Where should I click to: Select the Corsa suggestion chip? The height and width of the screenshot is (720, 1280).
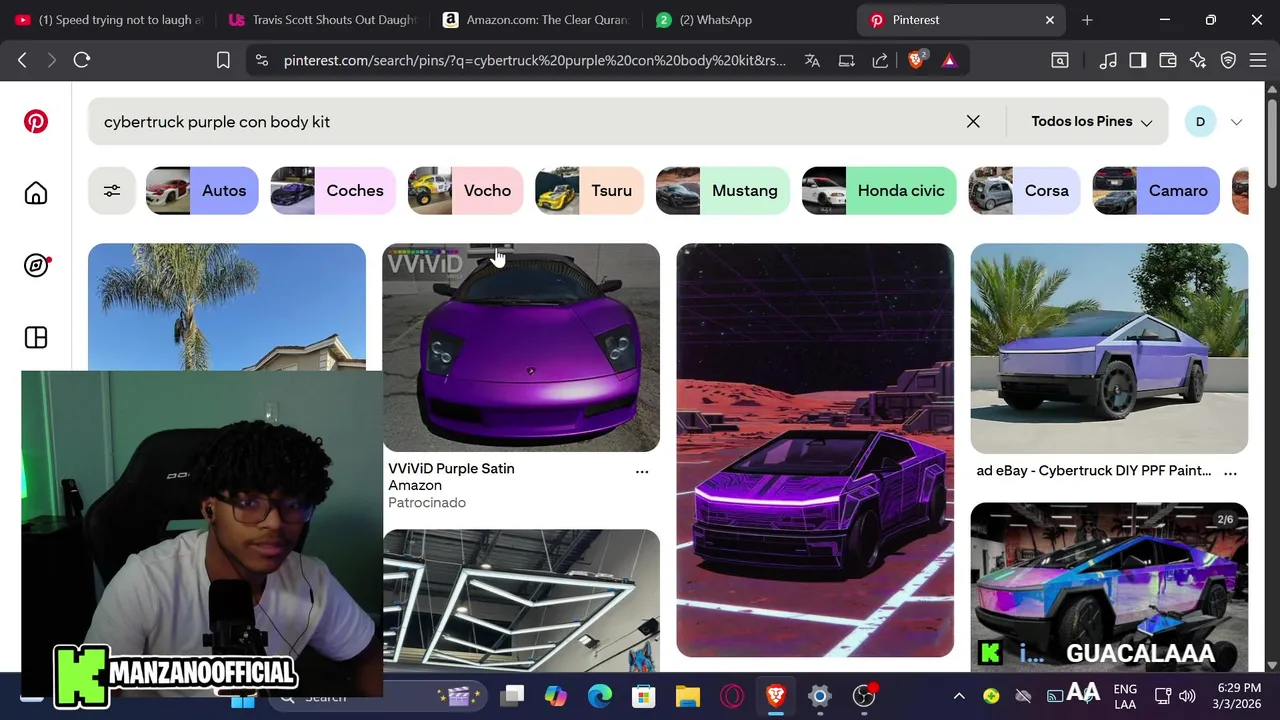pyautogui.click(x=1024, y=190)
